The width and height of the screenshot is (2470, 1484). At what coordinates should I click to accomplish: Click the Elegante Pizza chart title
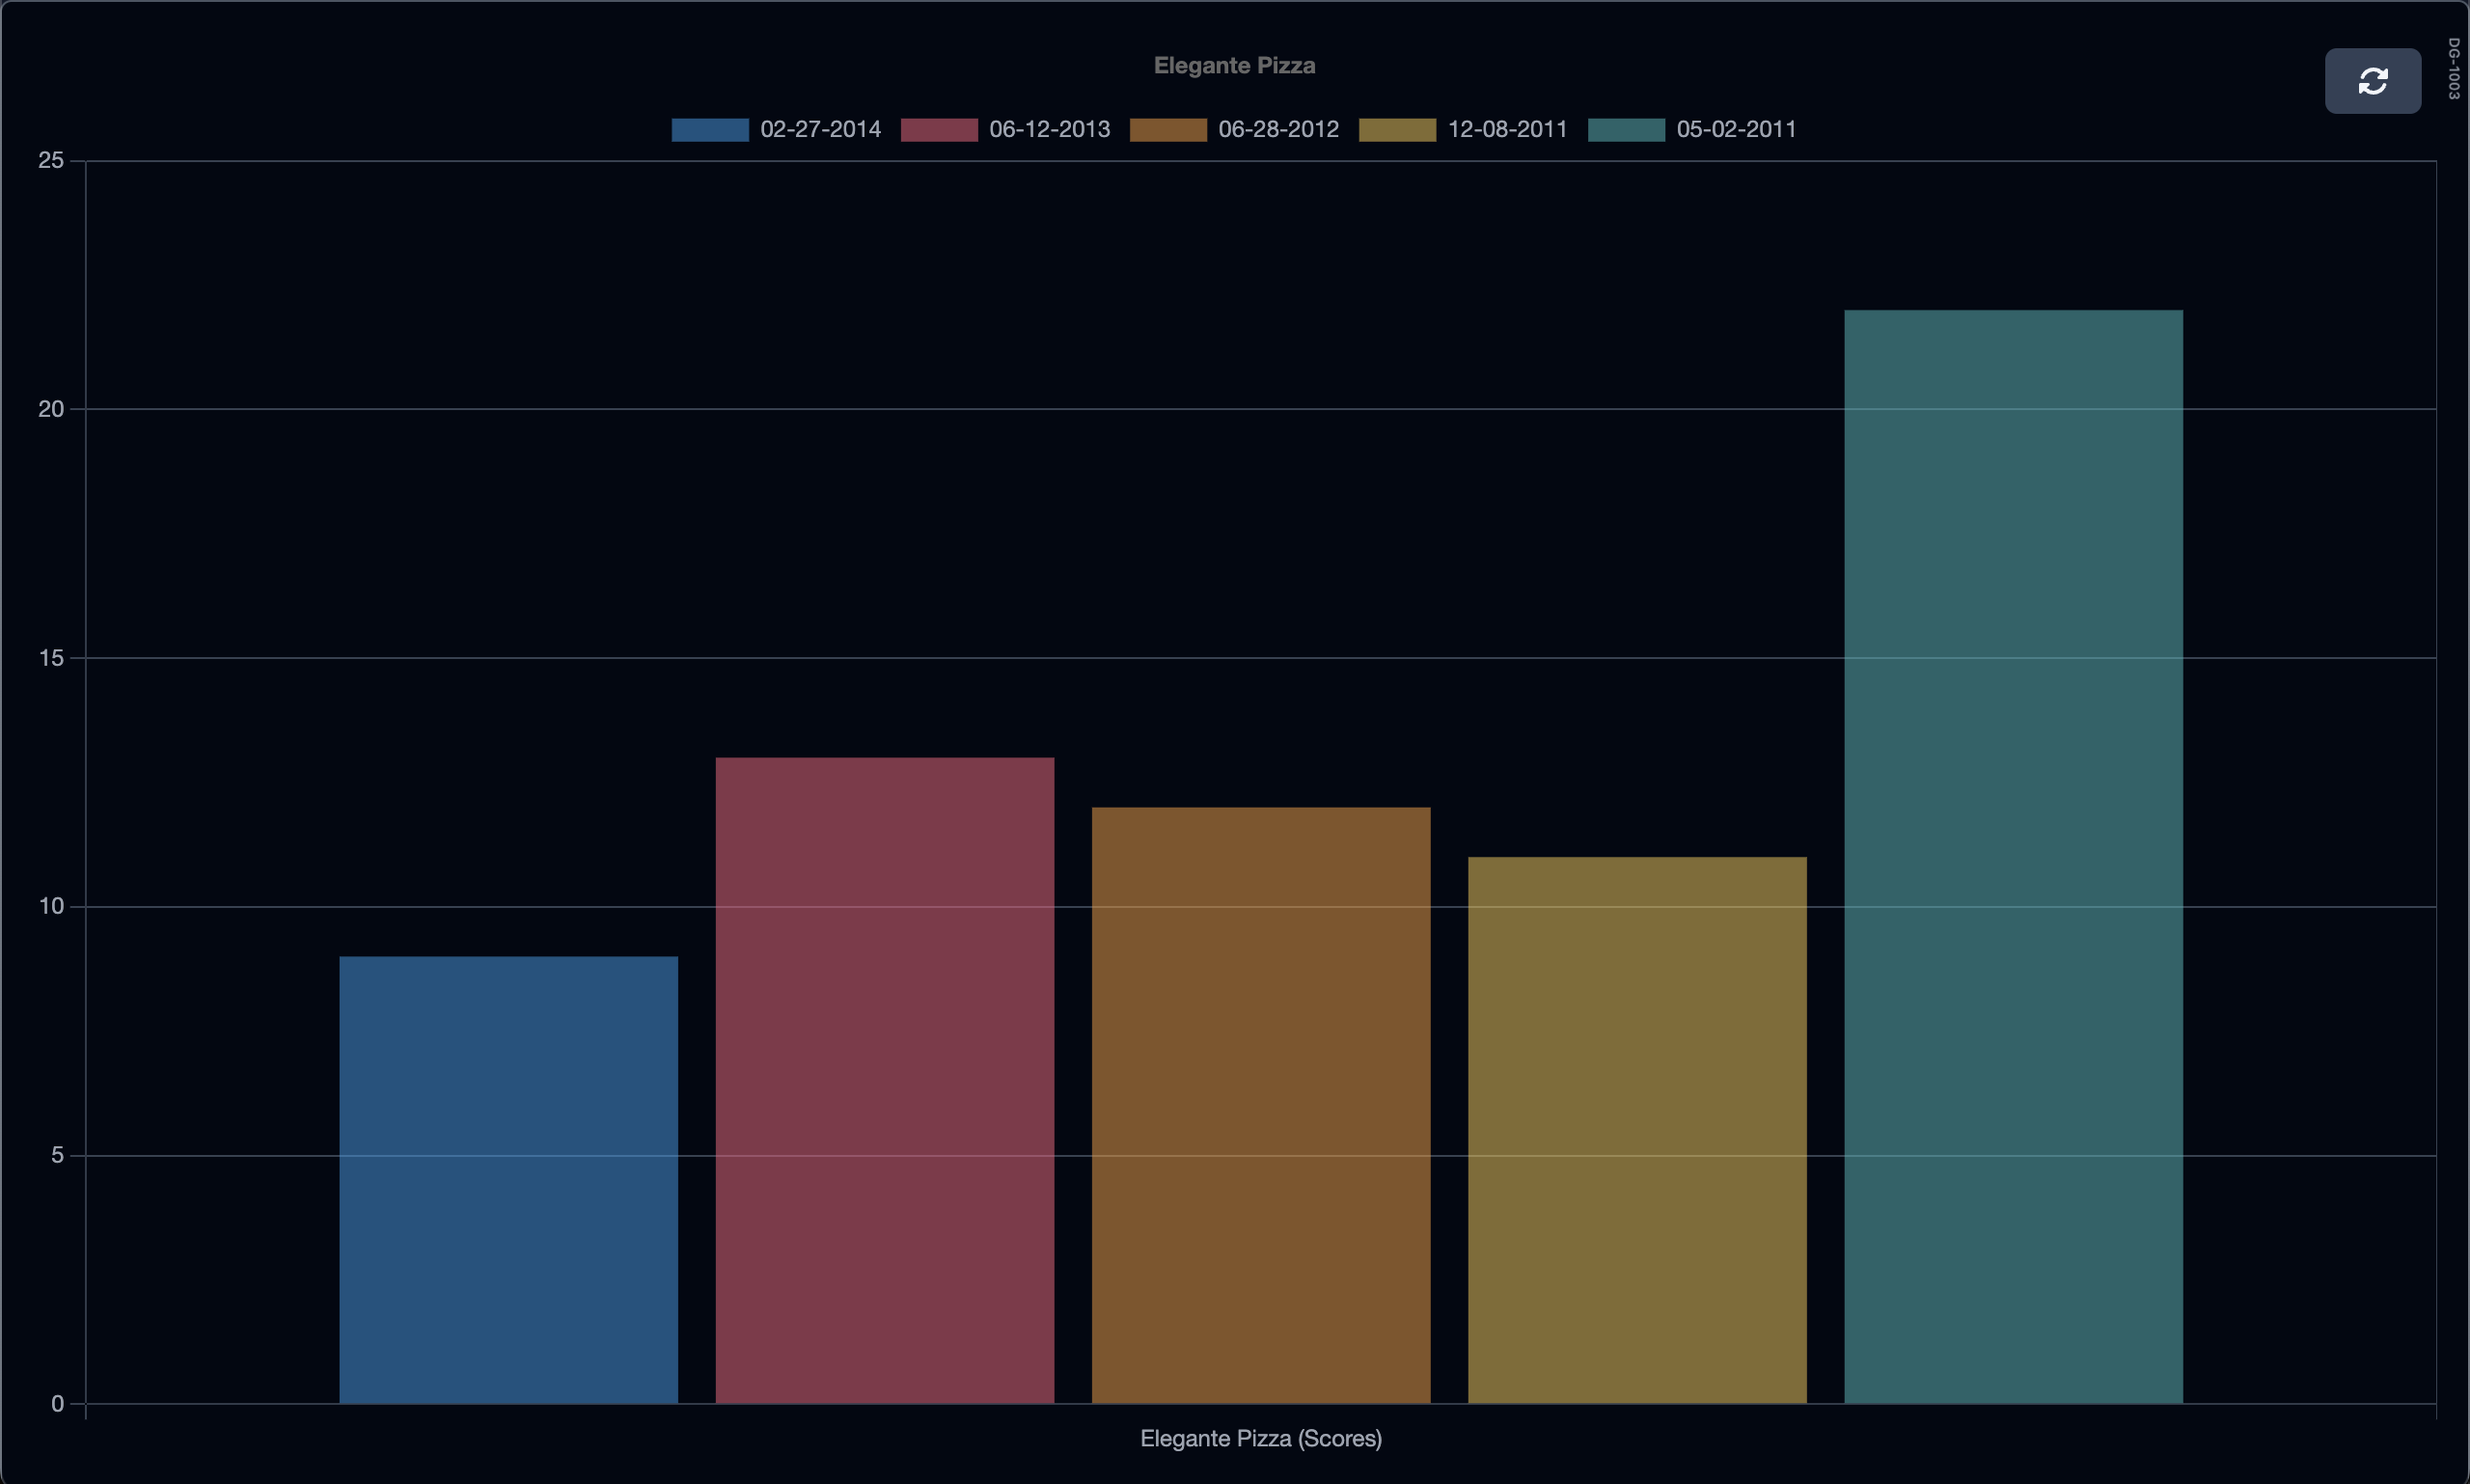[1234, 65]
